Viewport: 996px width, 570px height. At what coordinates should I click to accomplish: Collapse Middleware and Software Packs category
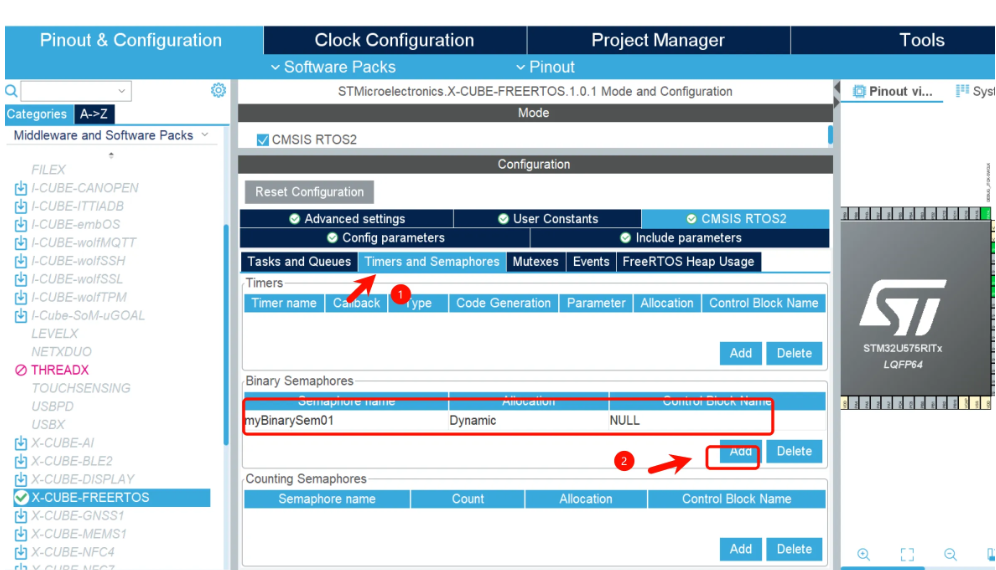205,135
